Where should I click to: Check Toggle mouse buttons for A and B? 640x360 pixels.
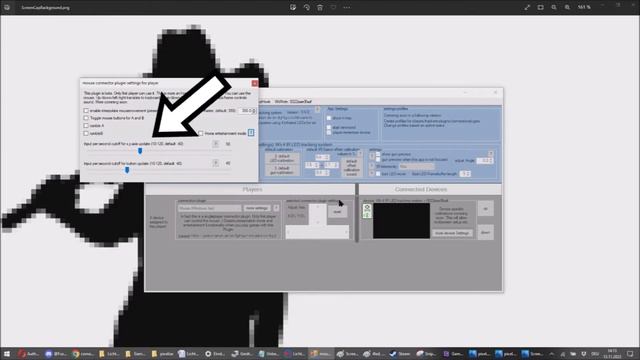click(x=86, y=118)
